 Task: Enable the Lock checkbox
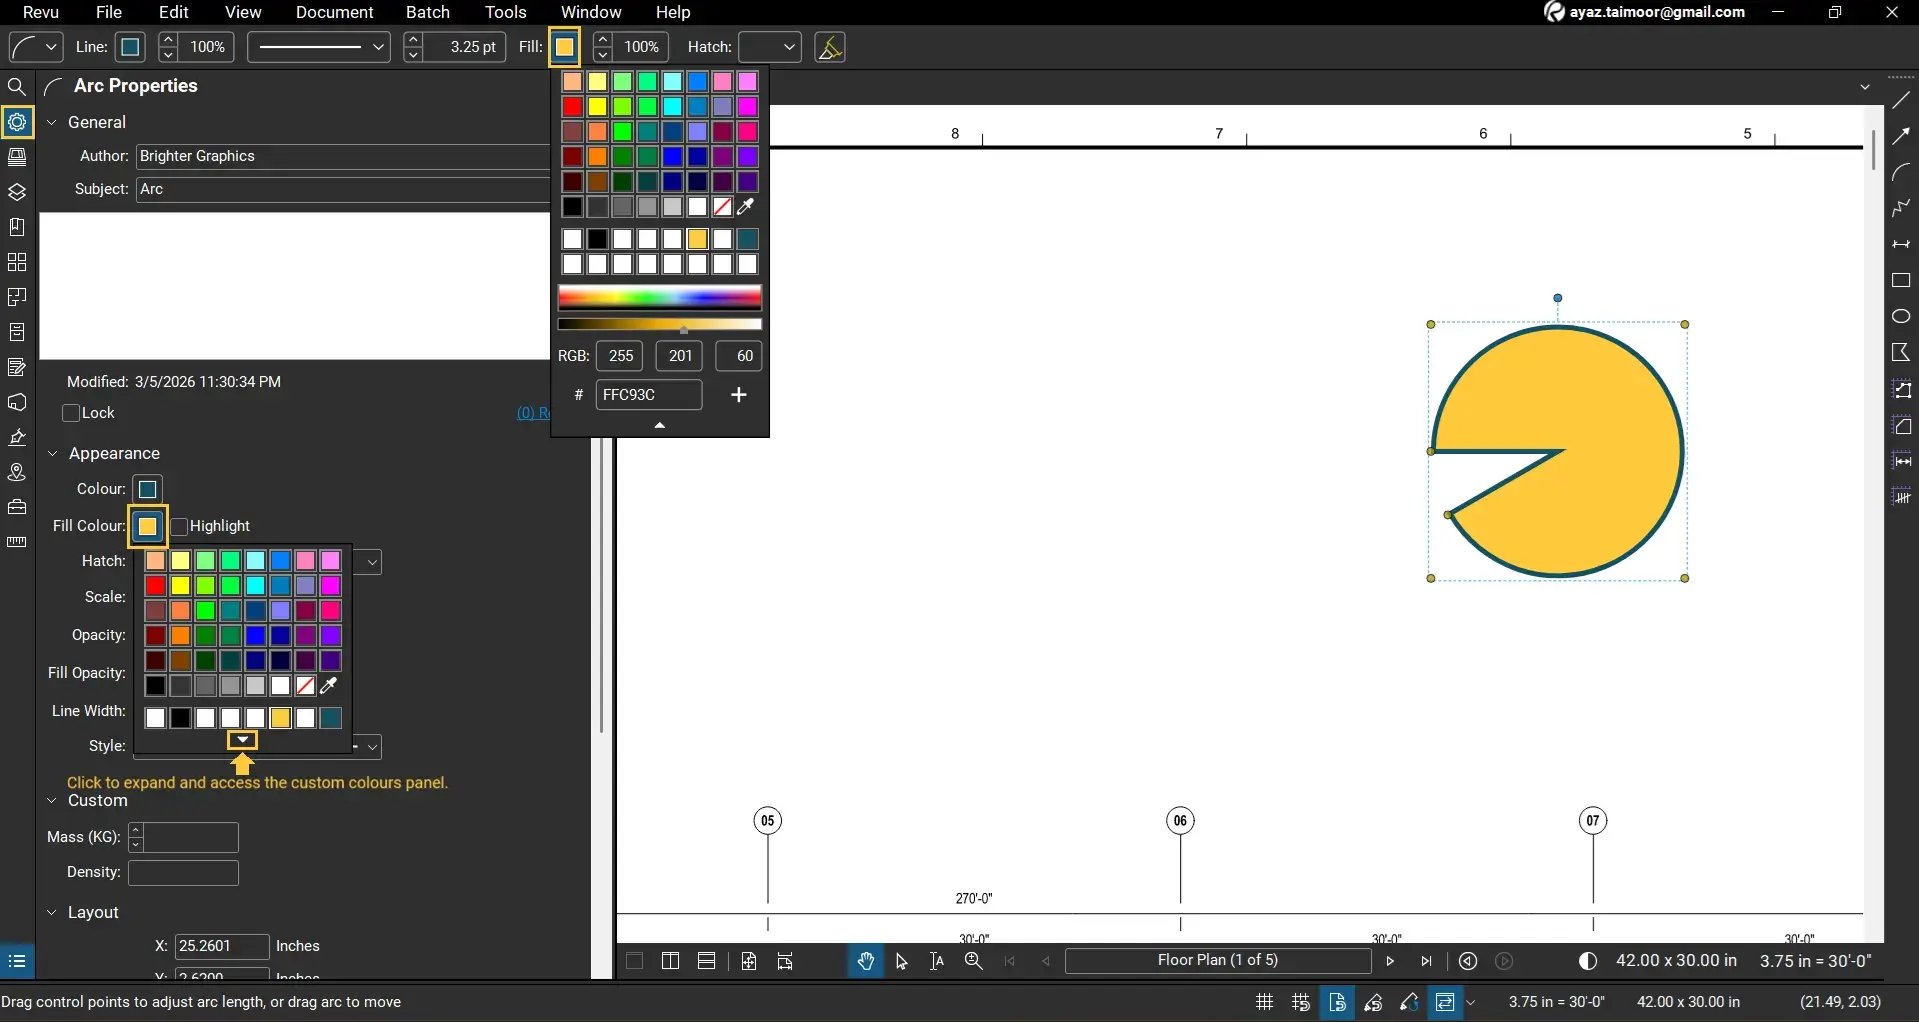[71, 413]
